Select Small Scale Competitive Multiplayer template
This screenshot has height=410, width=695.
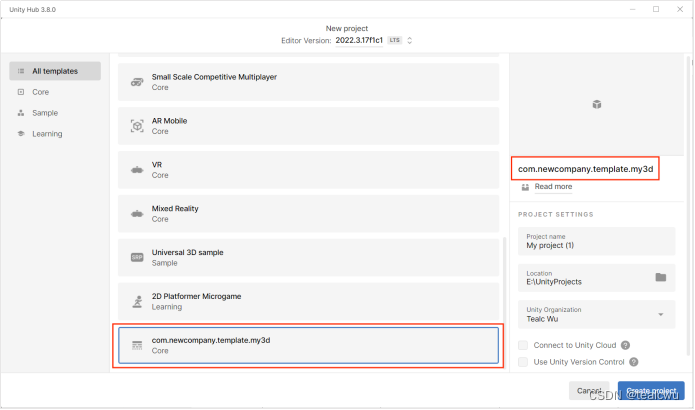coord(308,82)
